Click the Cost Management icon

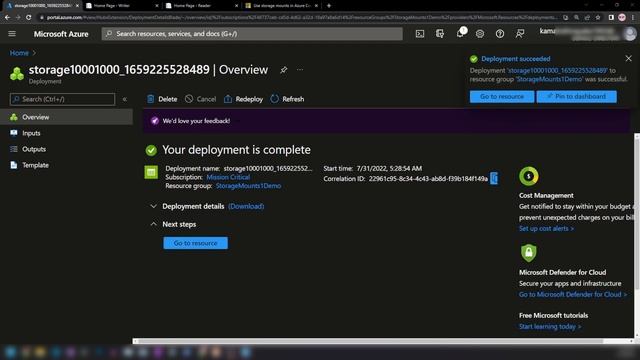click(x=529, y=176)
